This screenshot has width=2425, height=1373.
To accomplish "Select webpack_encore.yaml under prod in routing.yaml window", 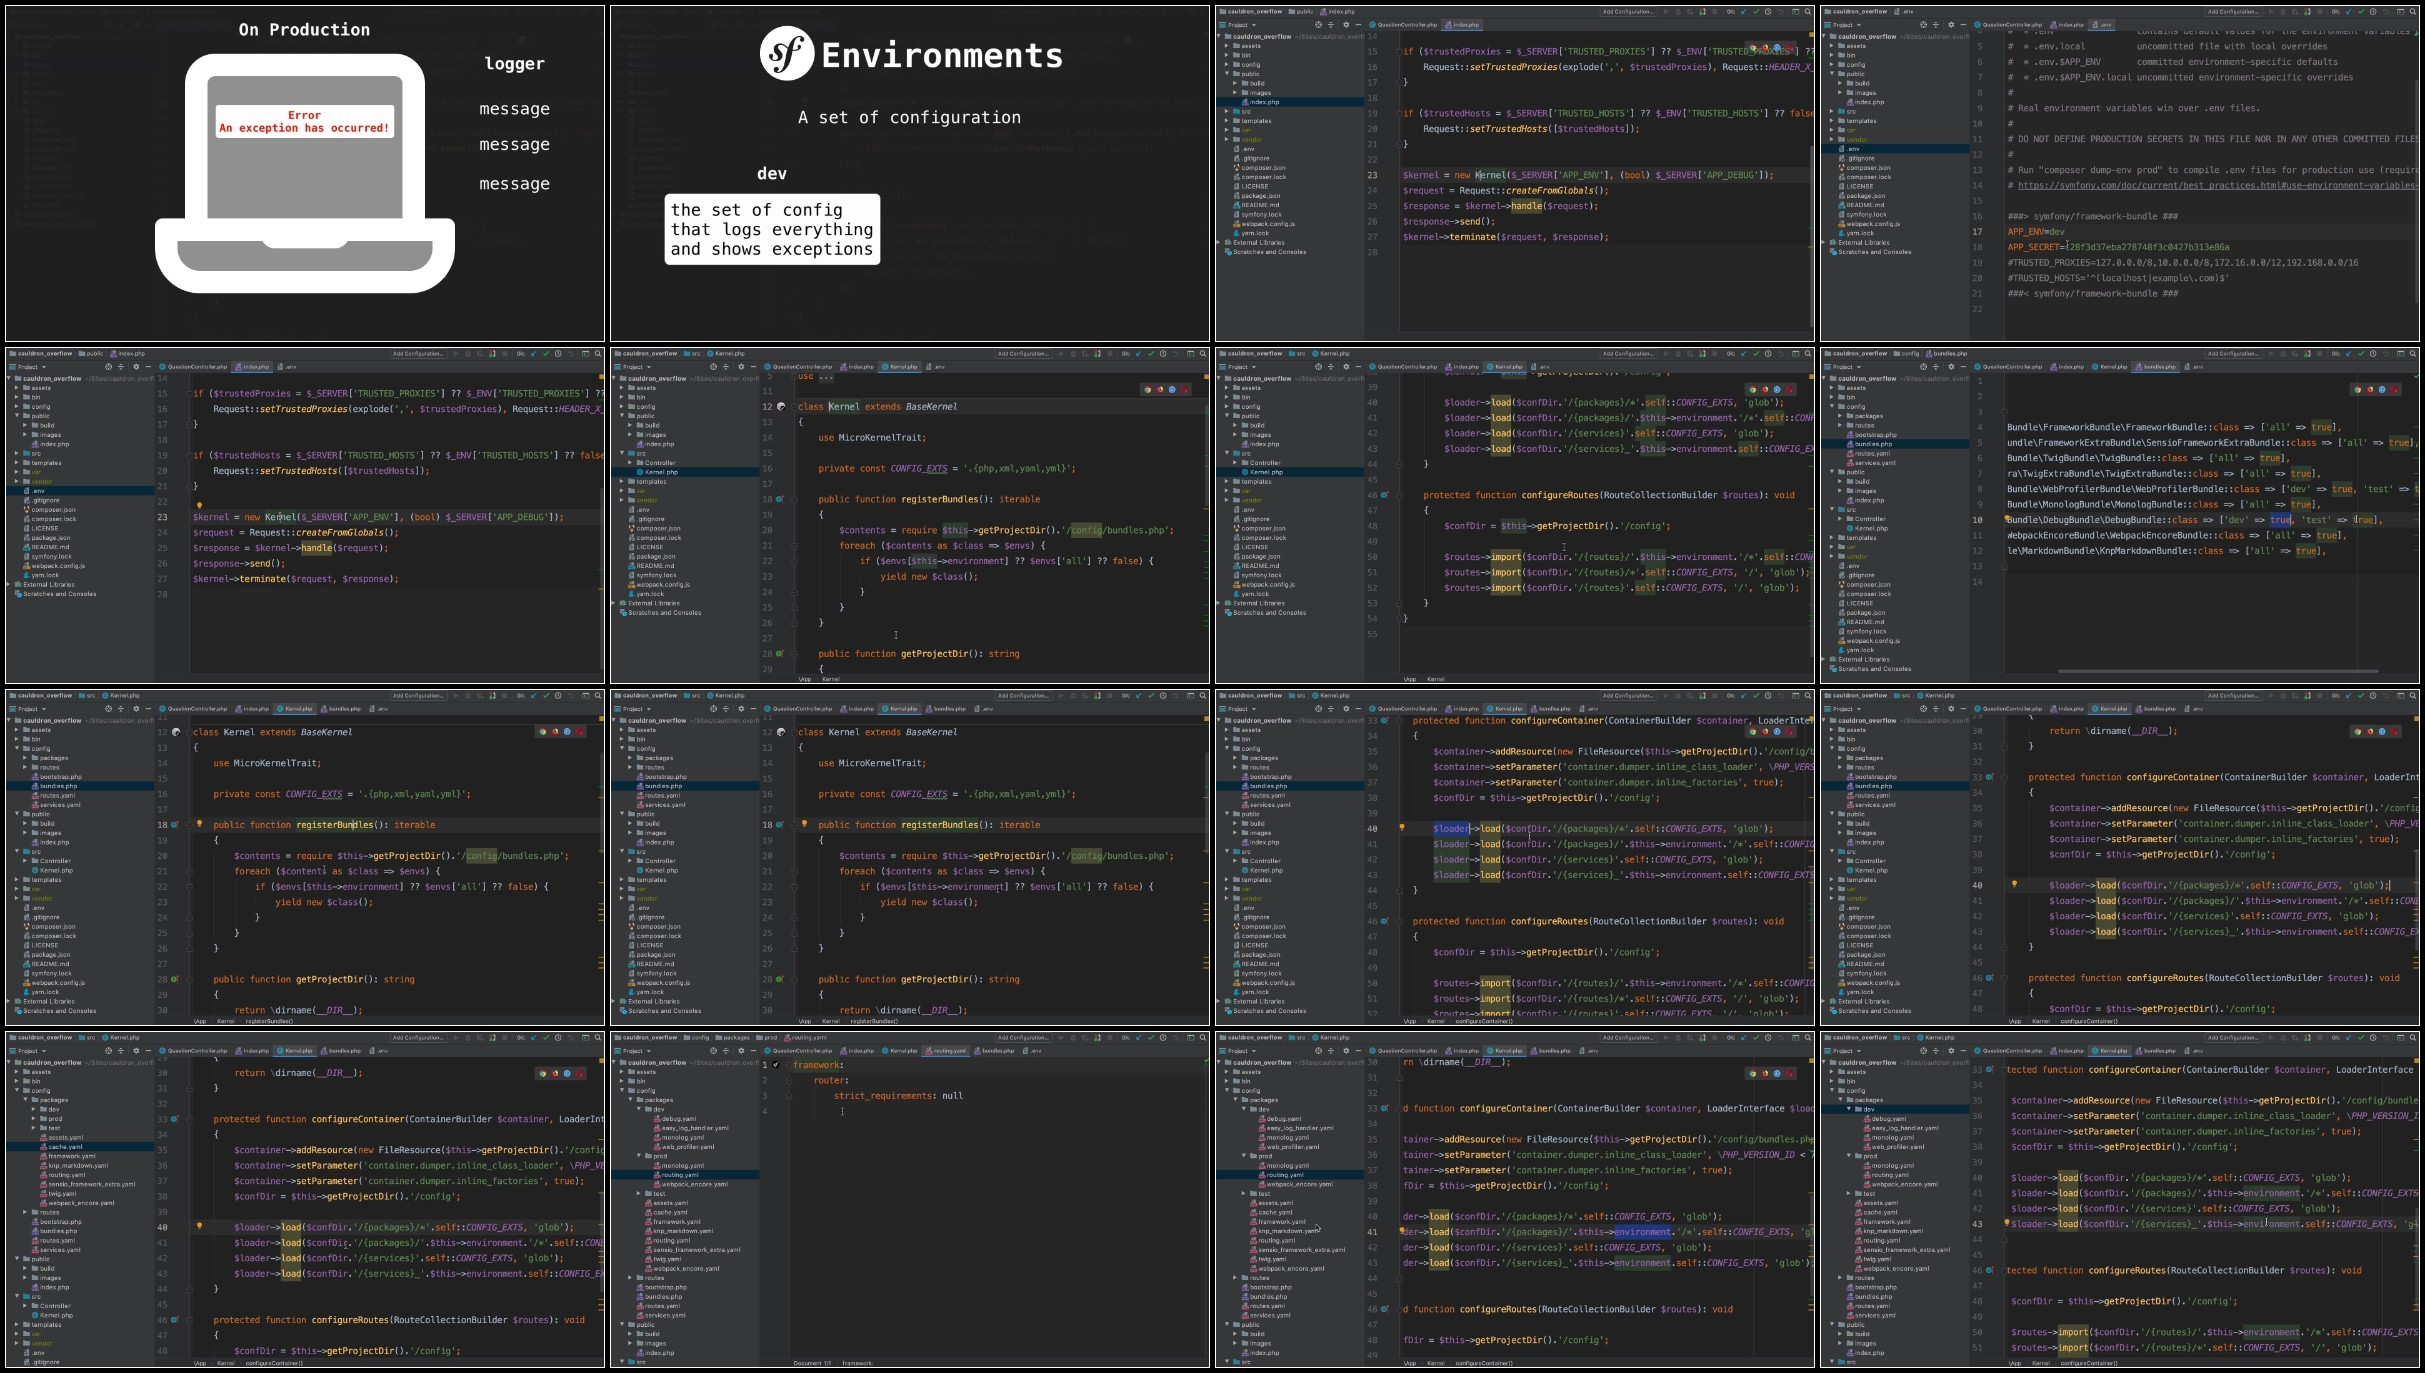I will click(x=692, y=1184).
